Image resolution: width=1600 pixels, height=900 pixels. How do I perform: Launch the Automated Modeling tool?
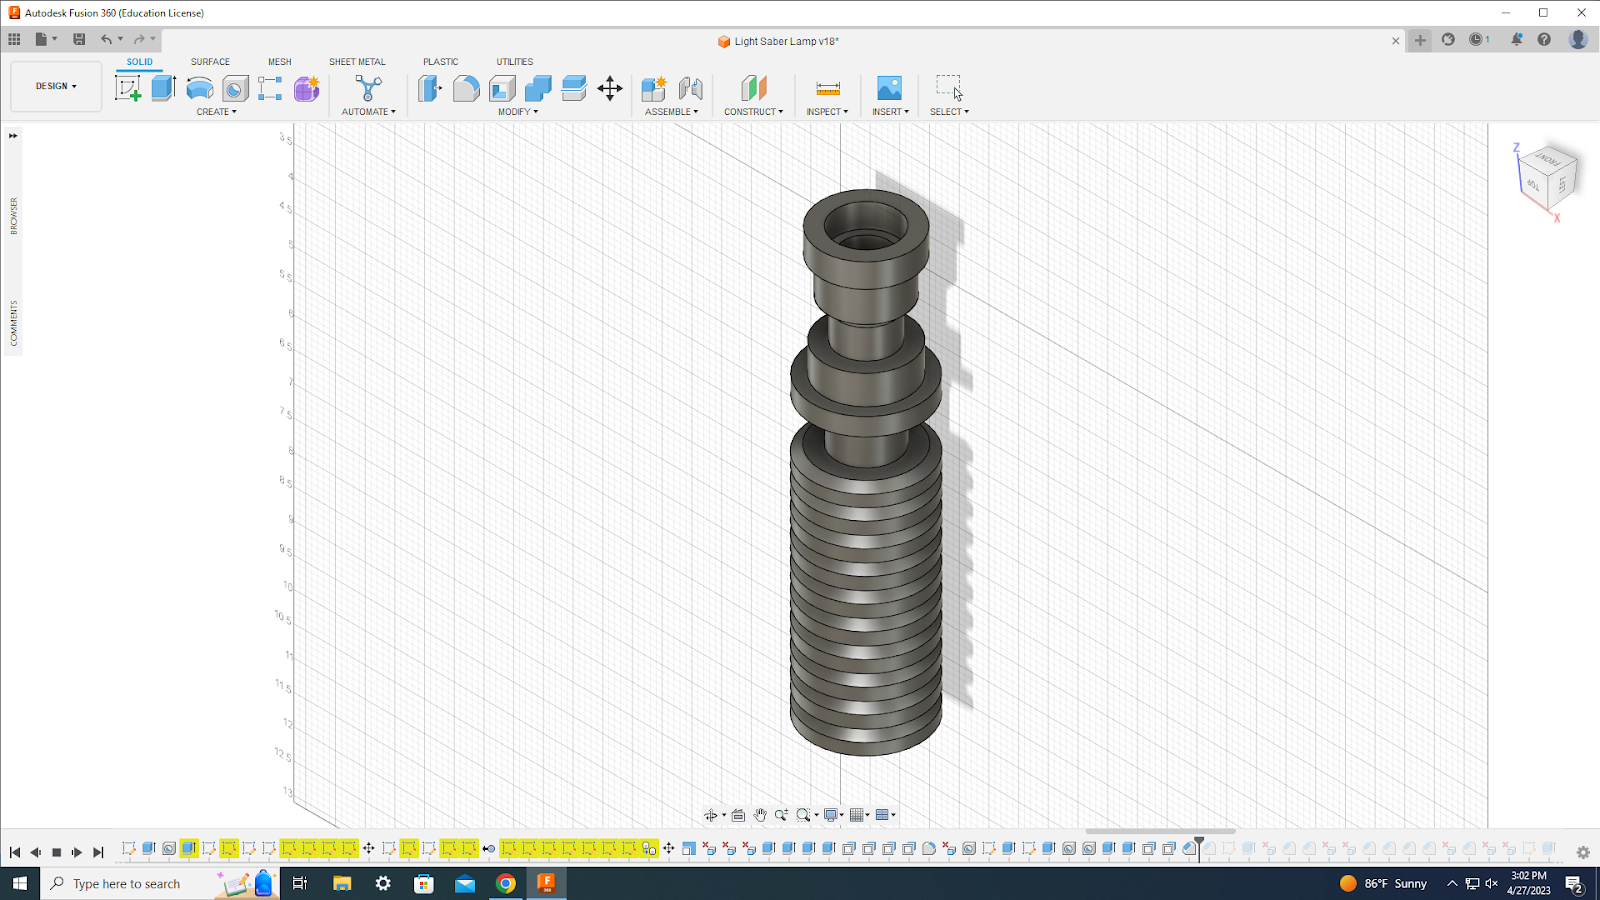pyautogui.click(x=368, y=88)
